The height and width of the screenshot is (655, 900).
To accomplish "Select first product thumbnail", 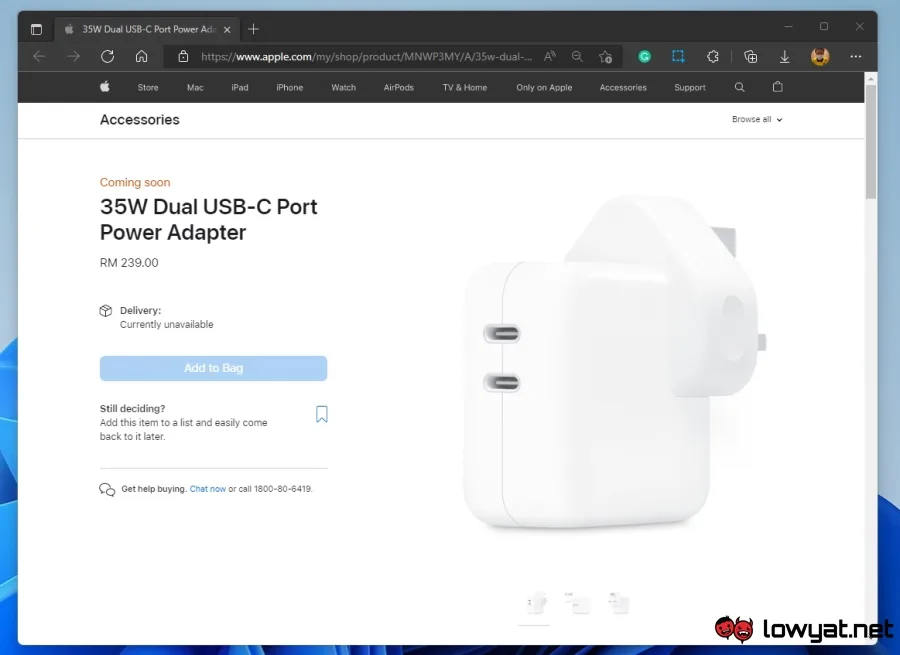I will [536, 603].
